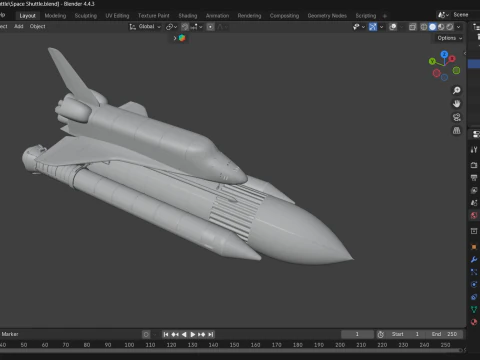Viewport: 480px width, 360px height.
Task: Click the auto-keying record button in the timeline
Action: (x=146, y=334)
